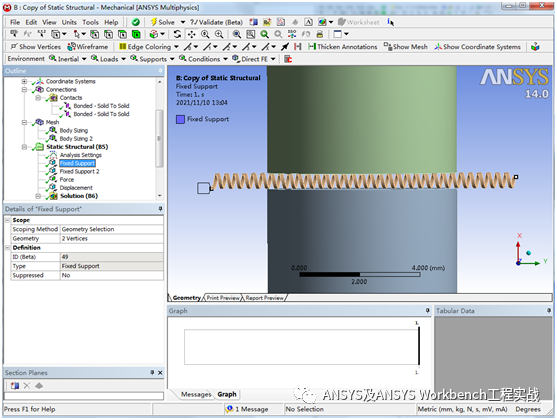Screen dimensions: 557x420
Task: Toggle Show Vertices
Action: pos(36,47)
